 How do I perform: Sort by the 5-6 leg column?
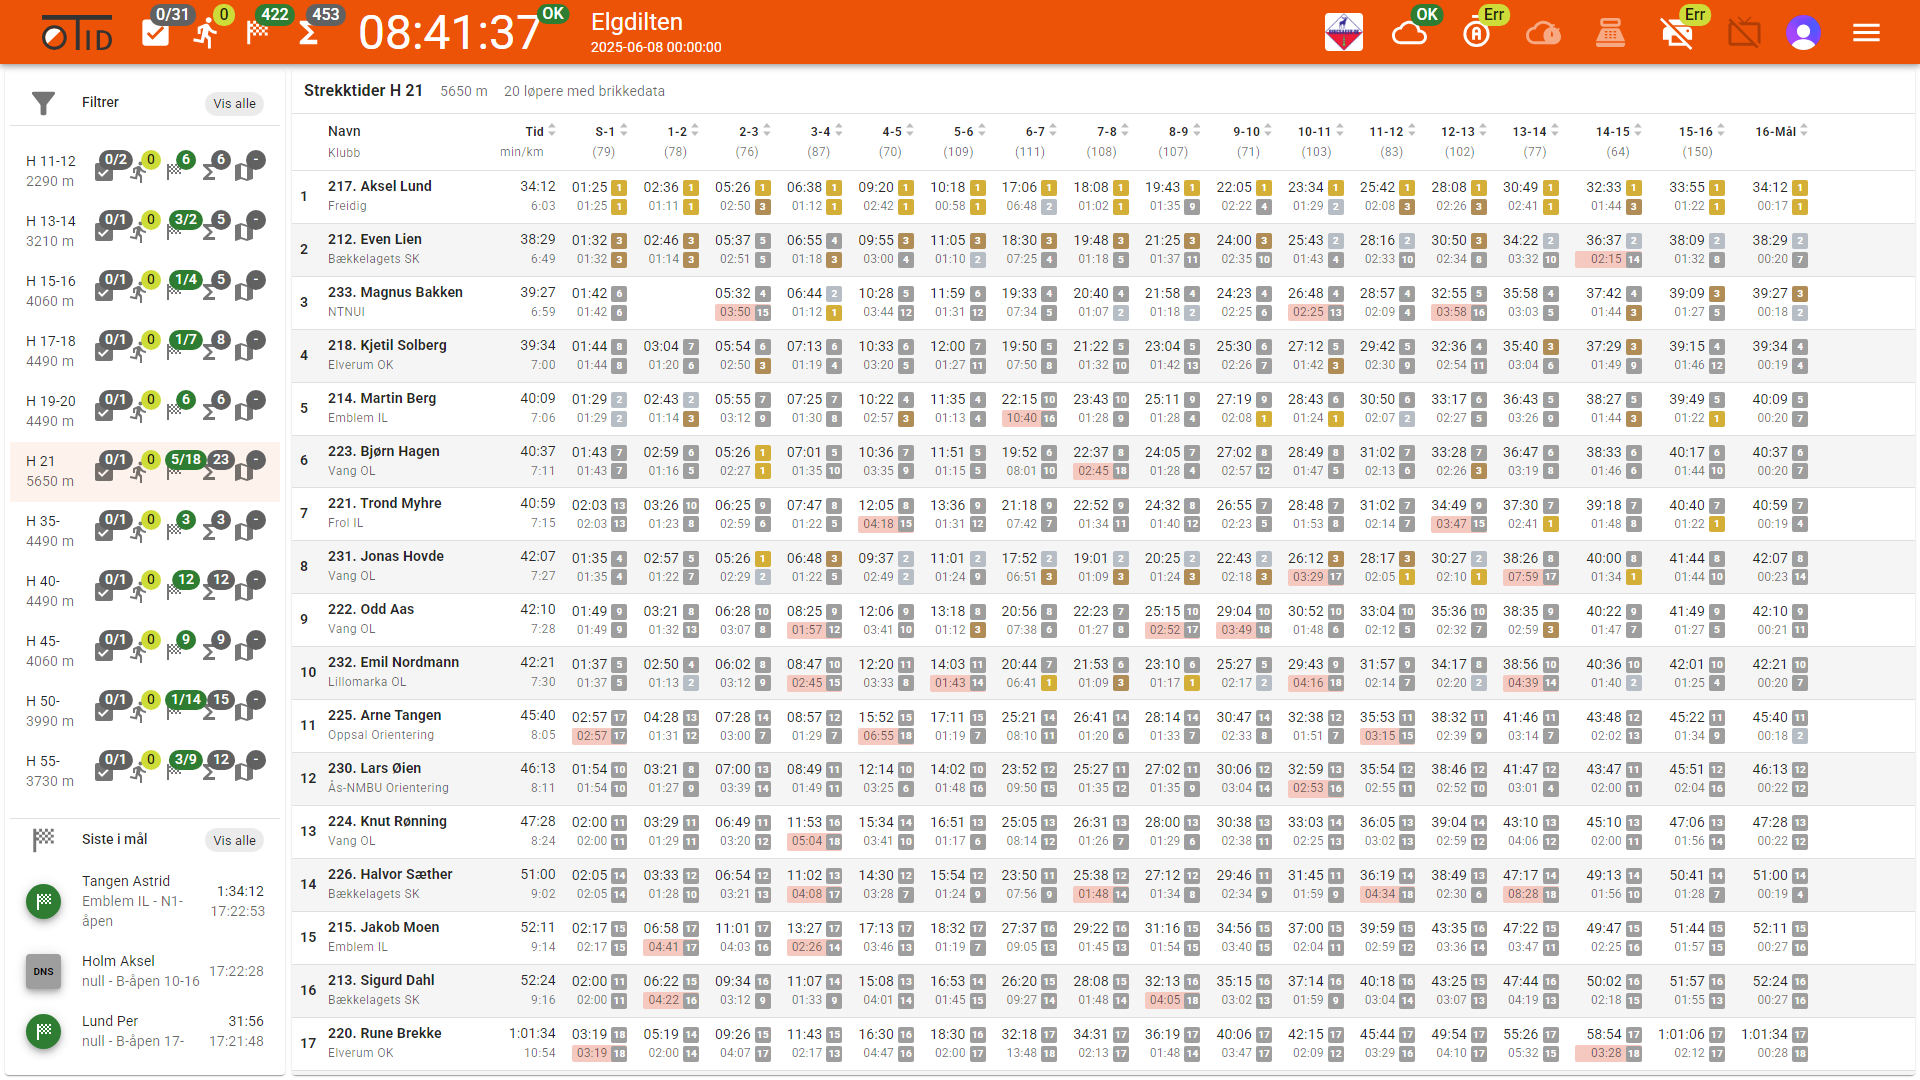(x=969, y=131)
